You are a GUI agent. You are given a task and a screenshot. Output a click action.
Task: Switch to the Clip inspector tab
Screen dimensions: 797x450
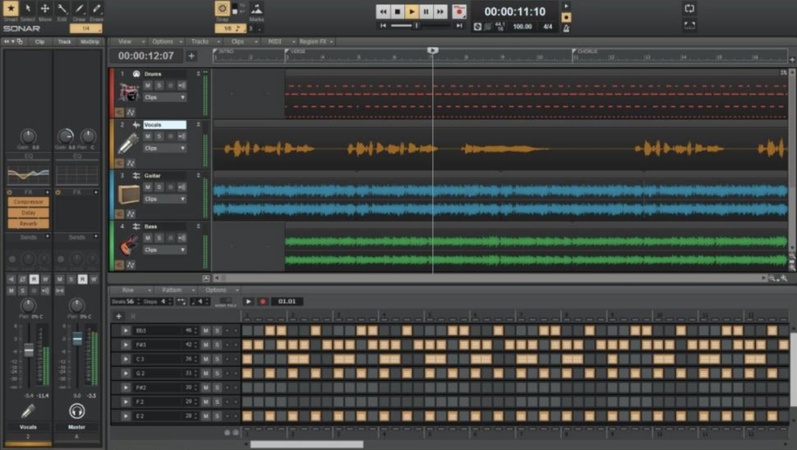click(x=40, y=42)
